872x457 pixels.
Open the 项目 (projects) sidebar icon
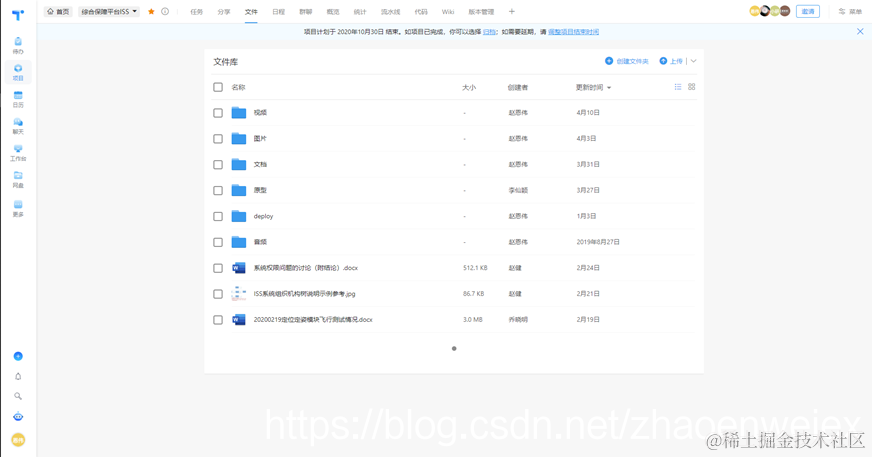click(x=18, y=72)
